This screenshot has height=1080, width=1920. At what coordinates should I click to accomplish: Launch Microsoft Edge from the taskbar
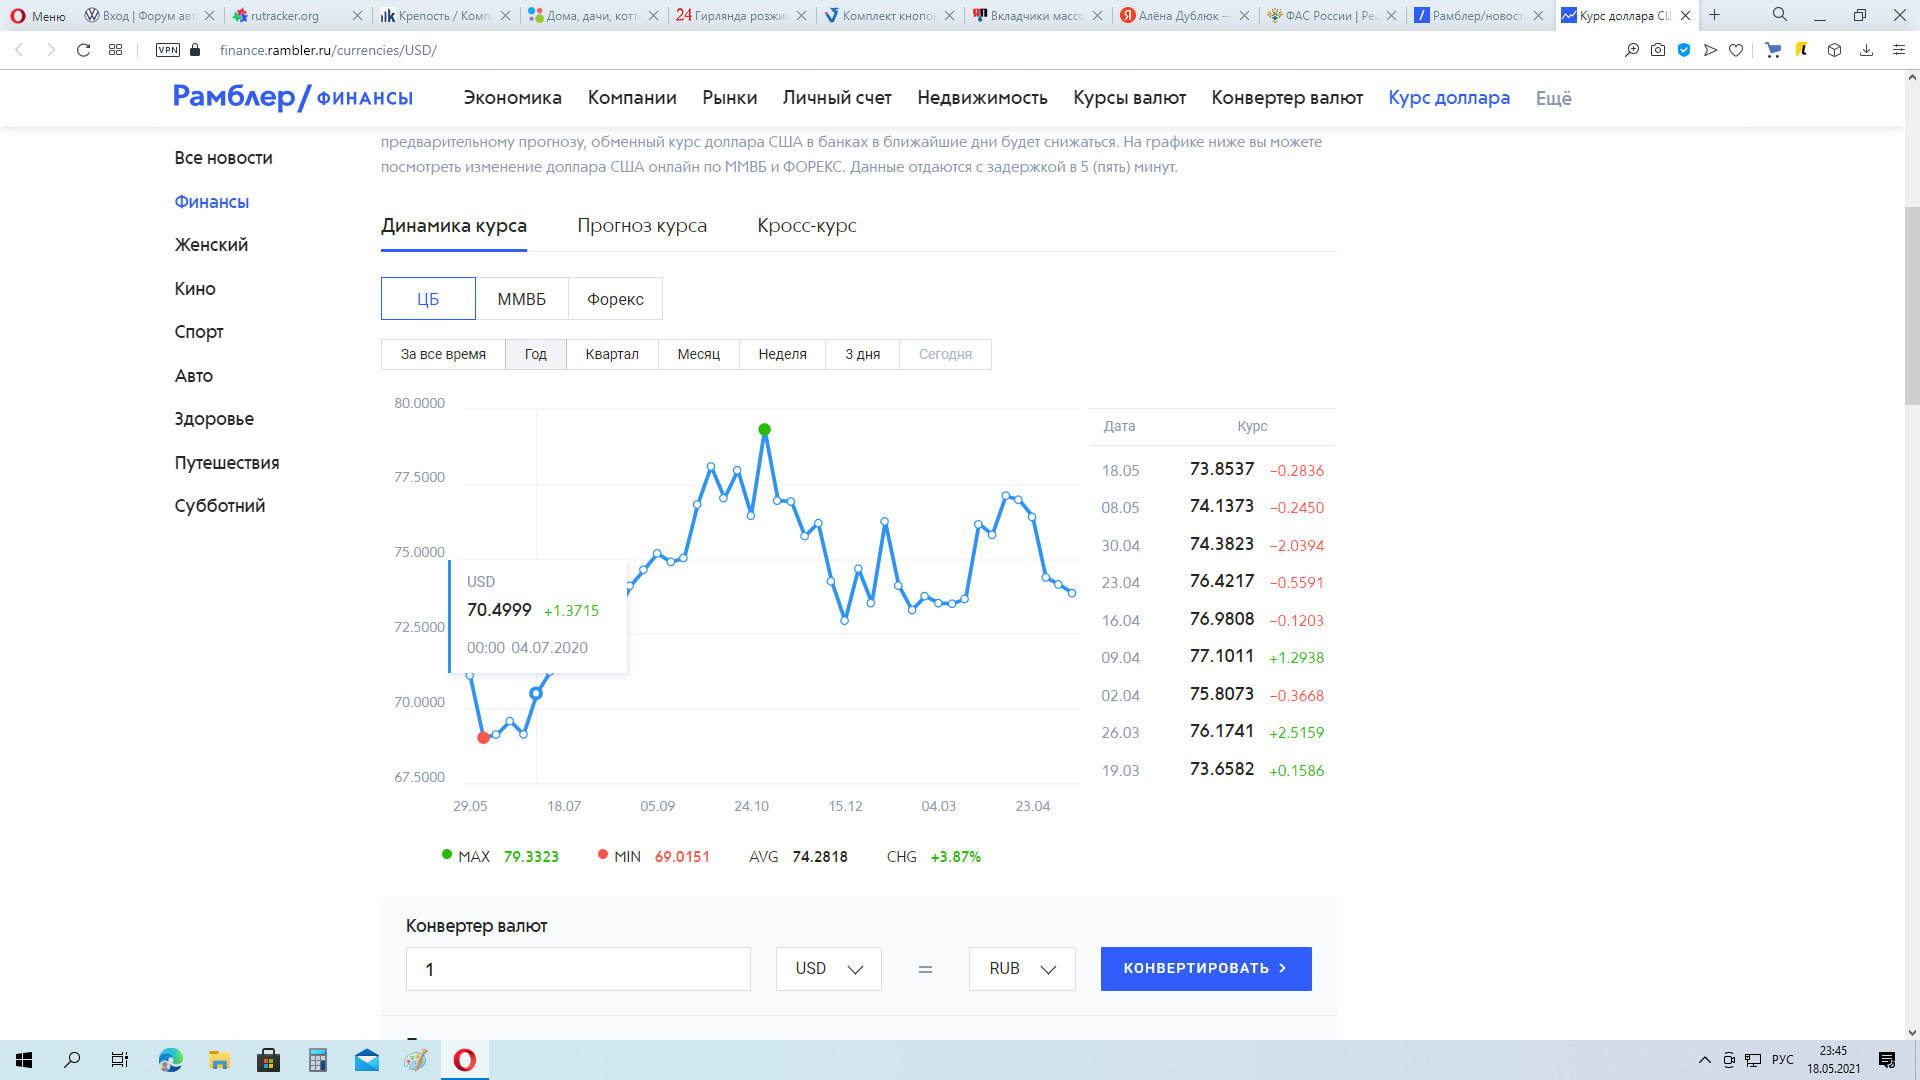pyautogui.click(x=170, y=1060)
